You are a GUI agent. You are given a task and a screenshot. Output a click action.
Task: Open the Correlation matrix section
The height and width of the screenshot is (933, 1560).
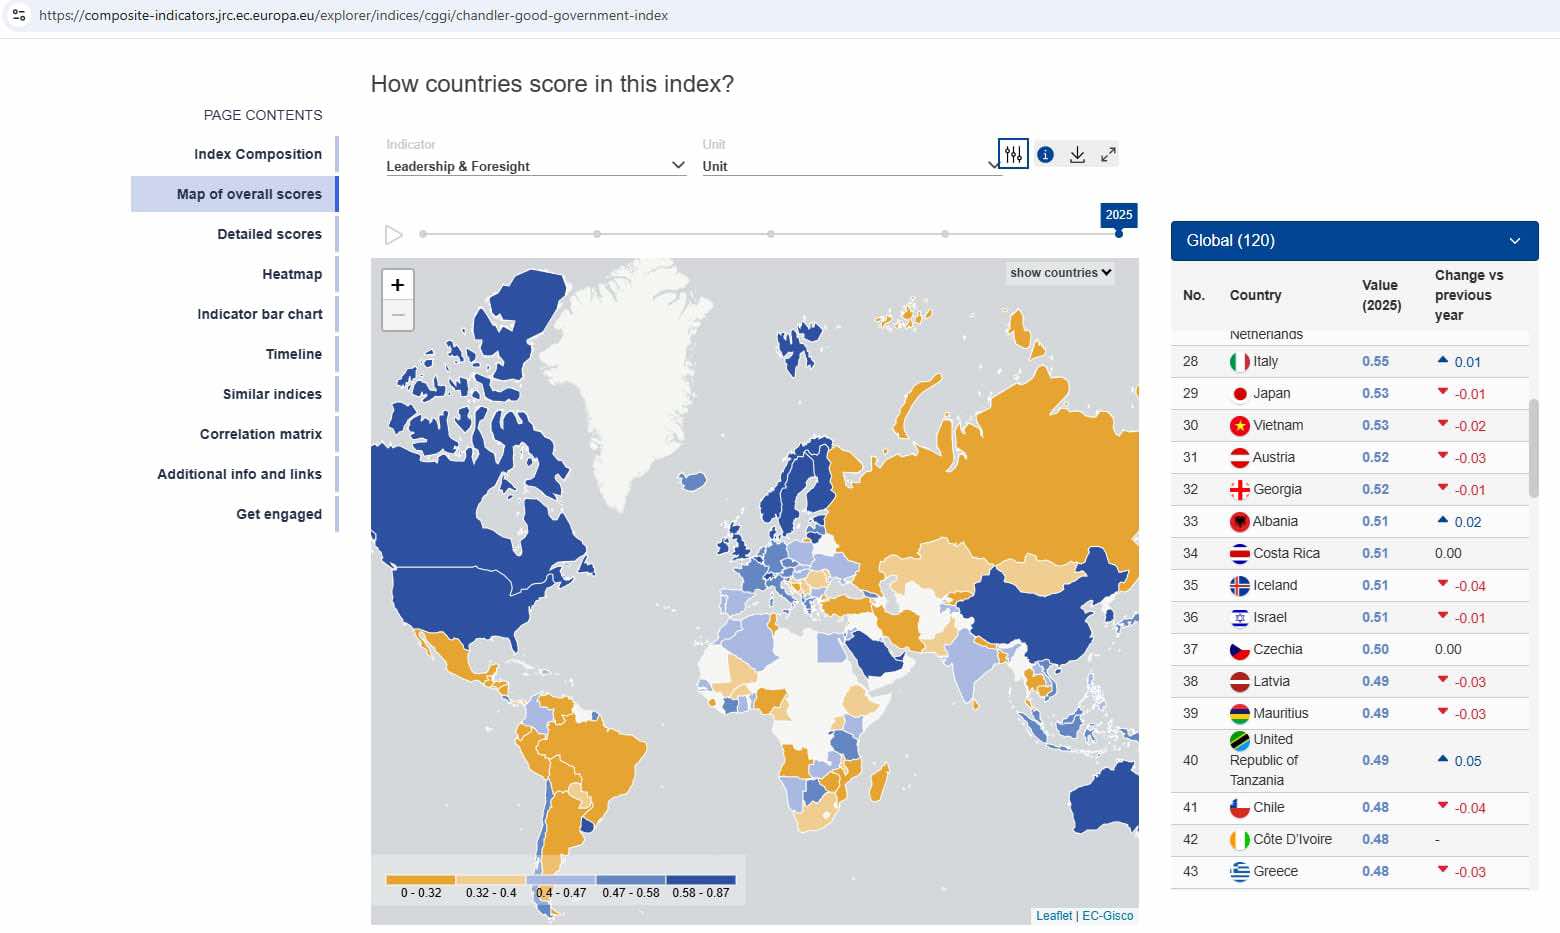[261, 434]
